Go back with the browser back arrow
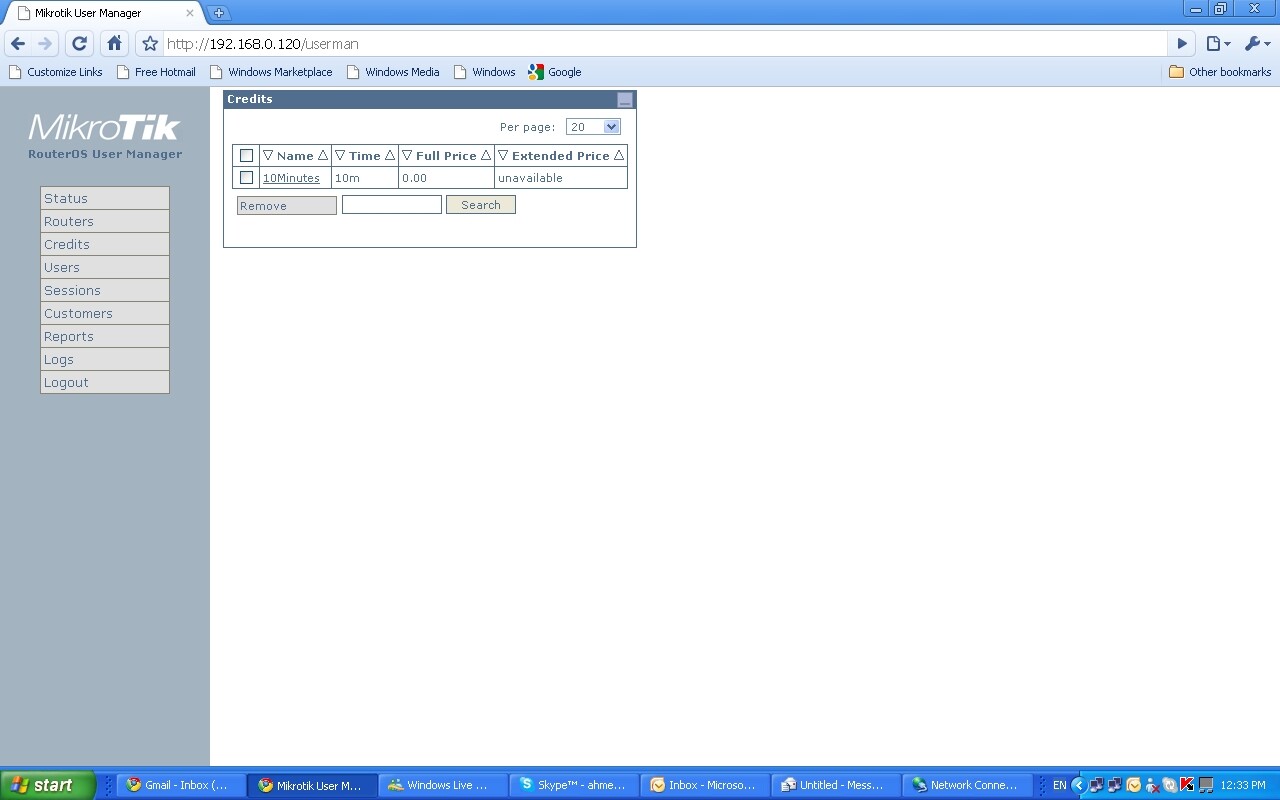This screenshot has height=800, width=1280. (x=18, y=44)
